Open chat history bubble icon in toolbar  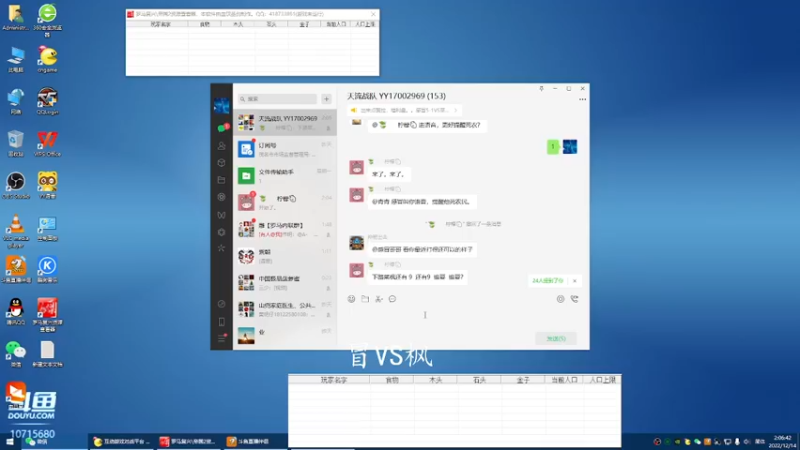pyautogui.click(x=392, y=299)
